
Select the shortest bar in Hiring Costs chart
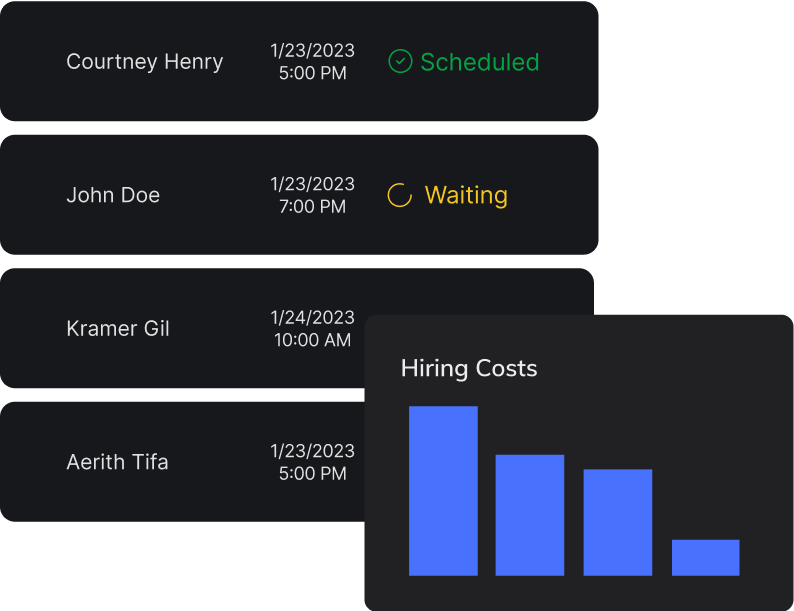(x=705, y=557)
